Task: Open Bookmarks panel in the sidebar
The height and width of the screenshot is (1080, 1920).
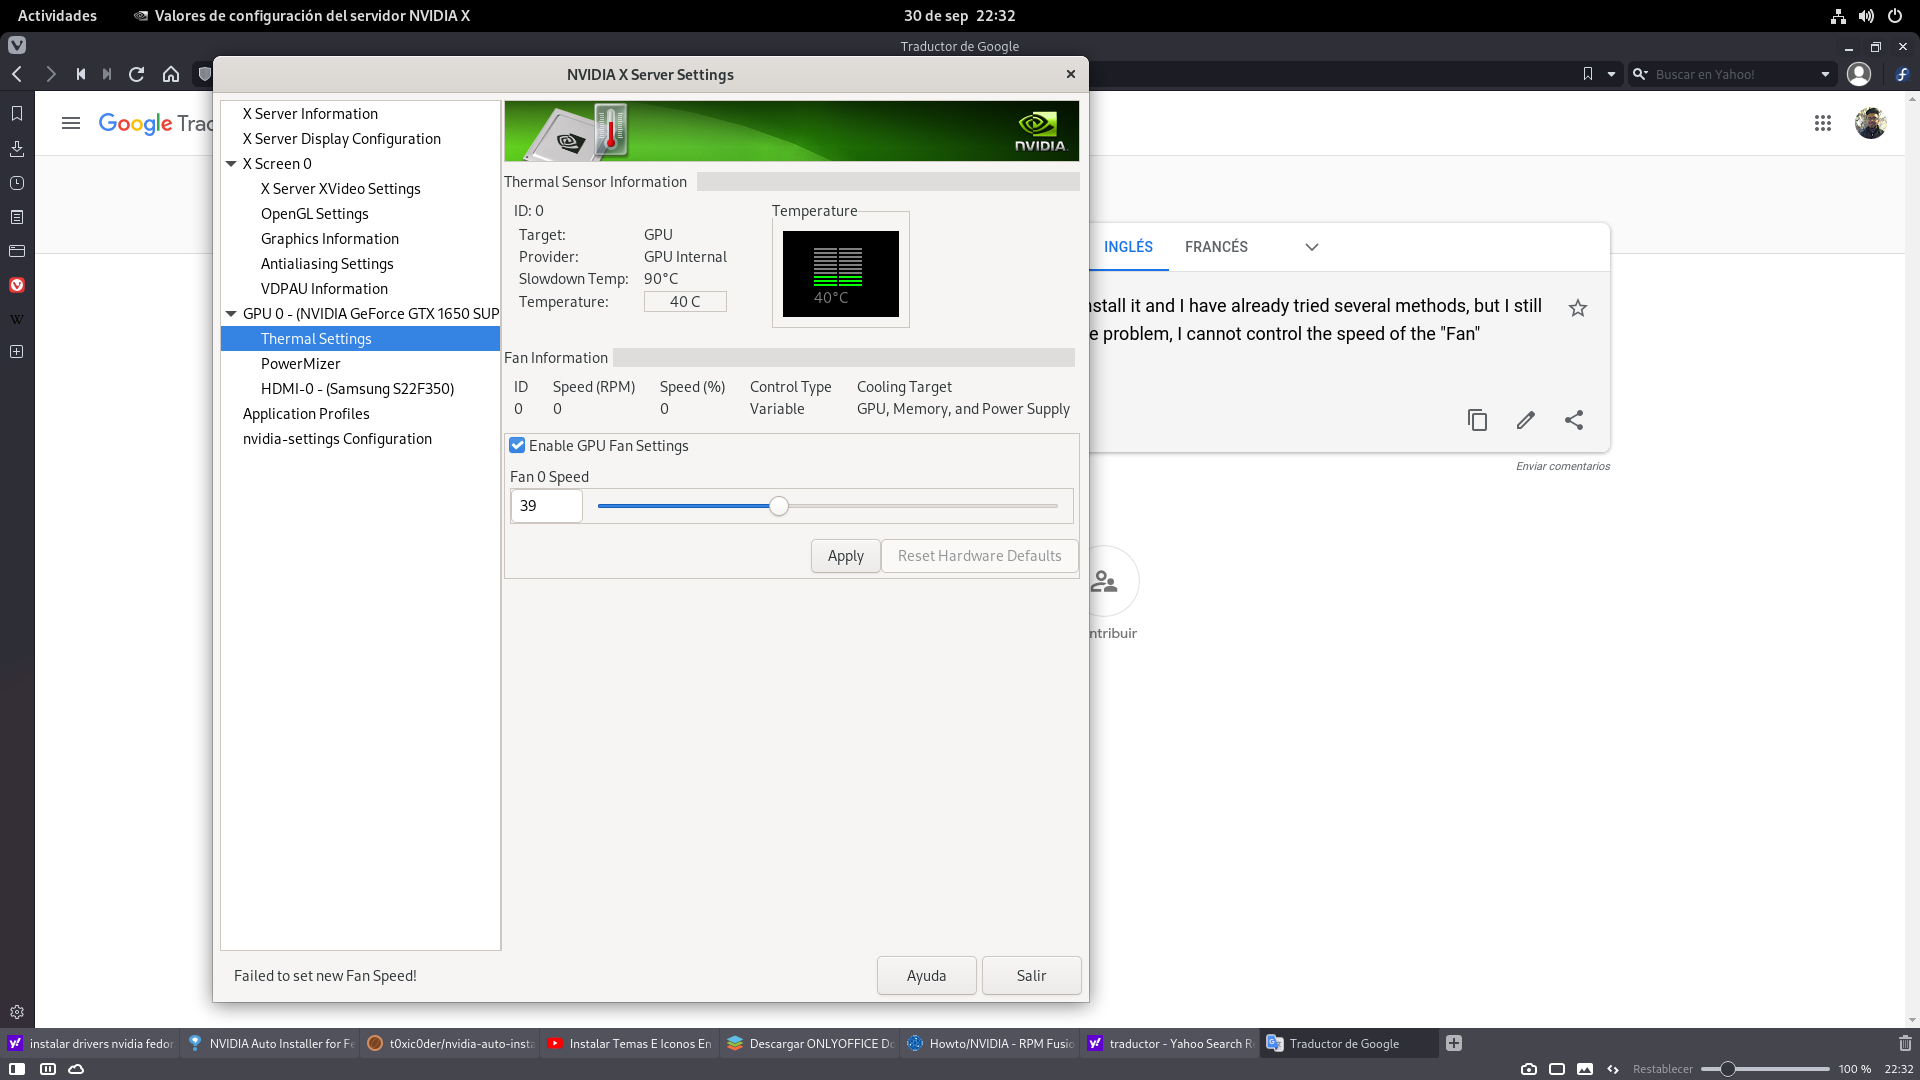Action: [x=17, y=114]
